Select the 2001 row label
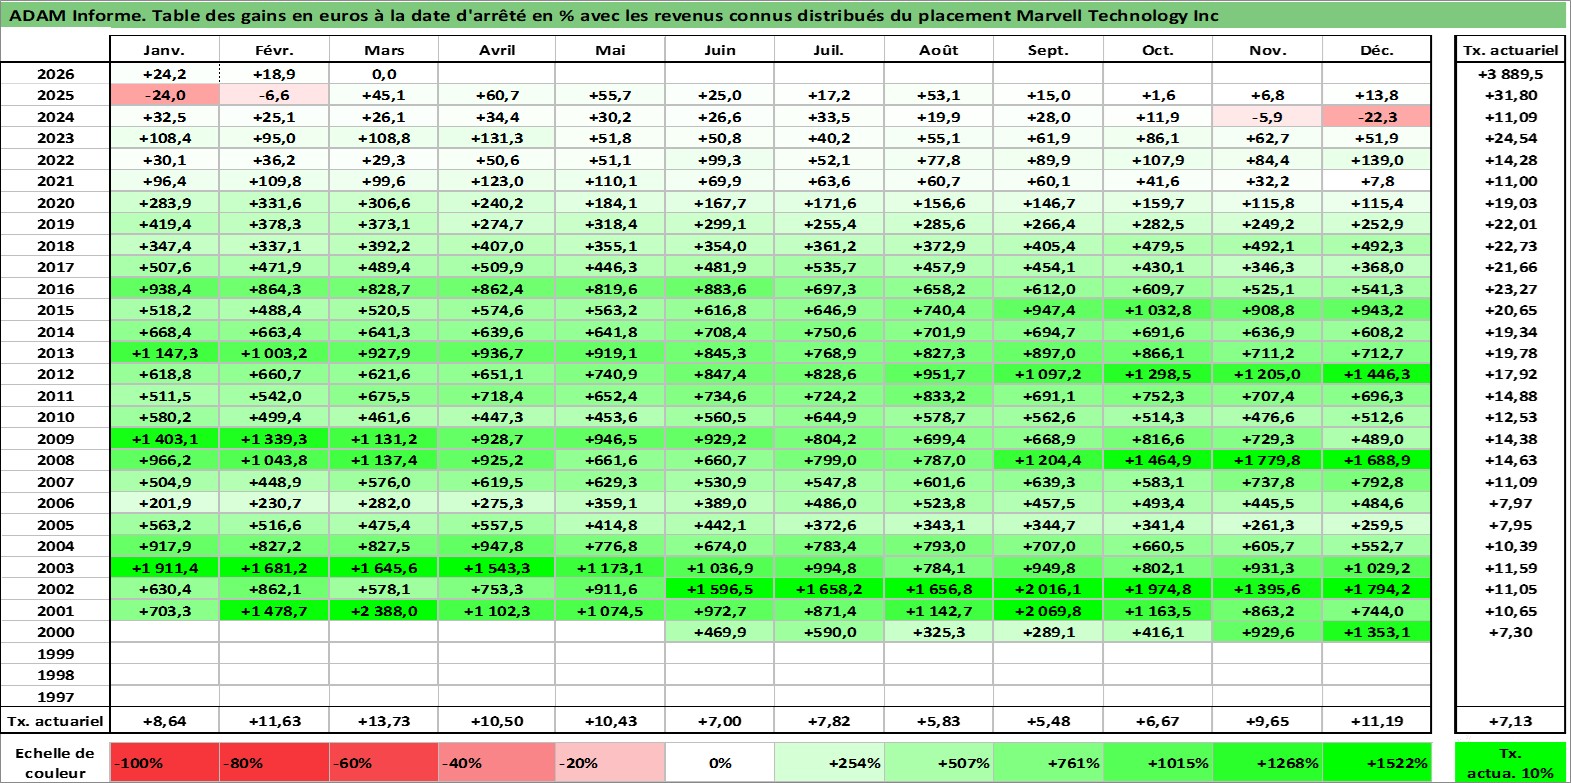The width and height of the screenshot is (1571, 783). (x=55, y=611)
